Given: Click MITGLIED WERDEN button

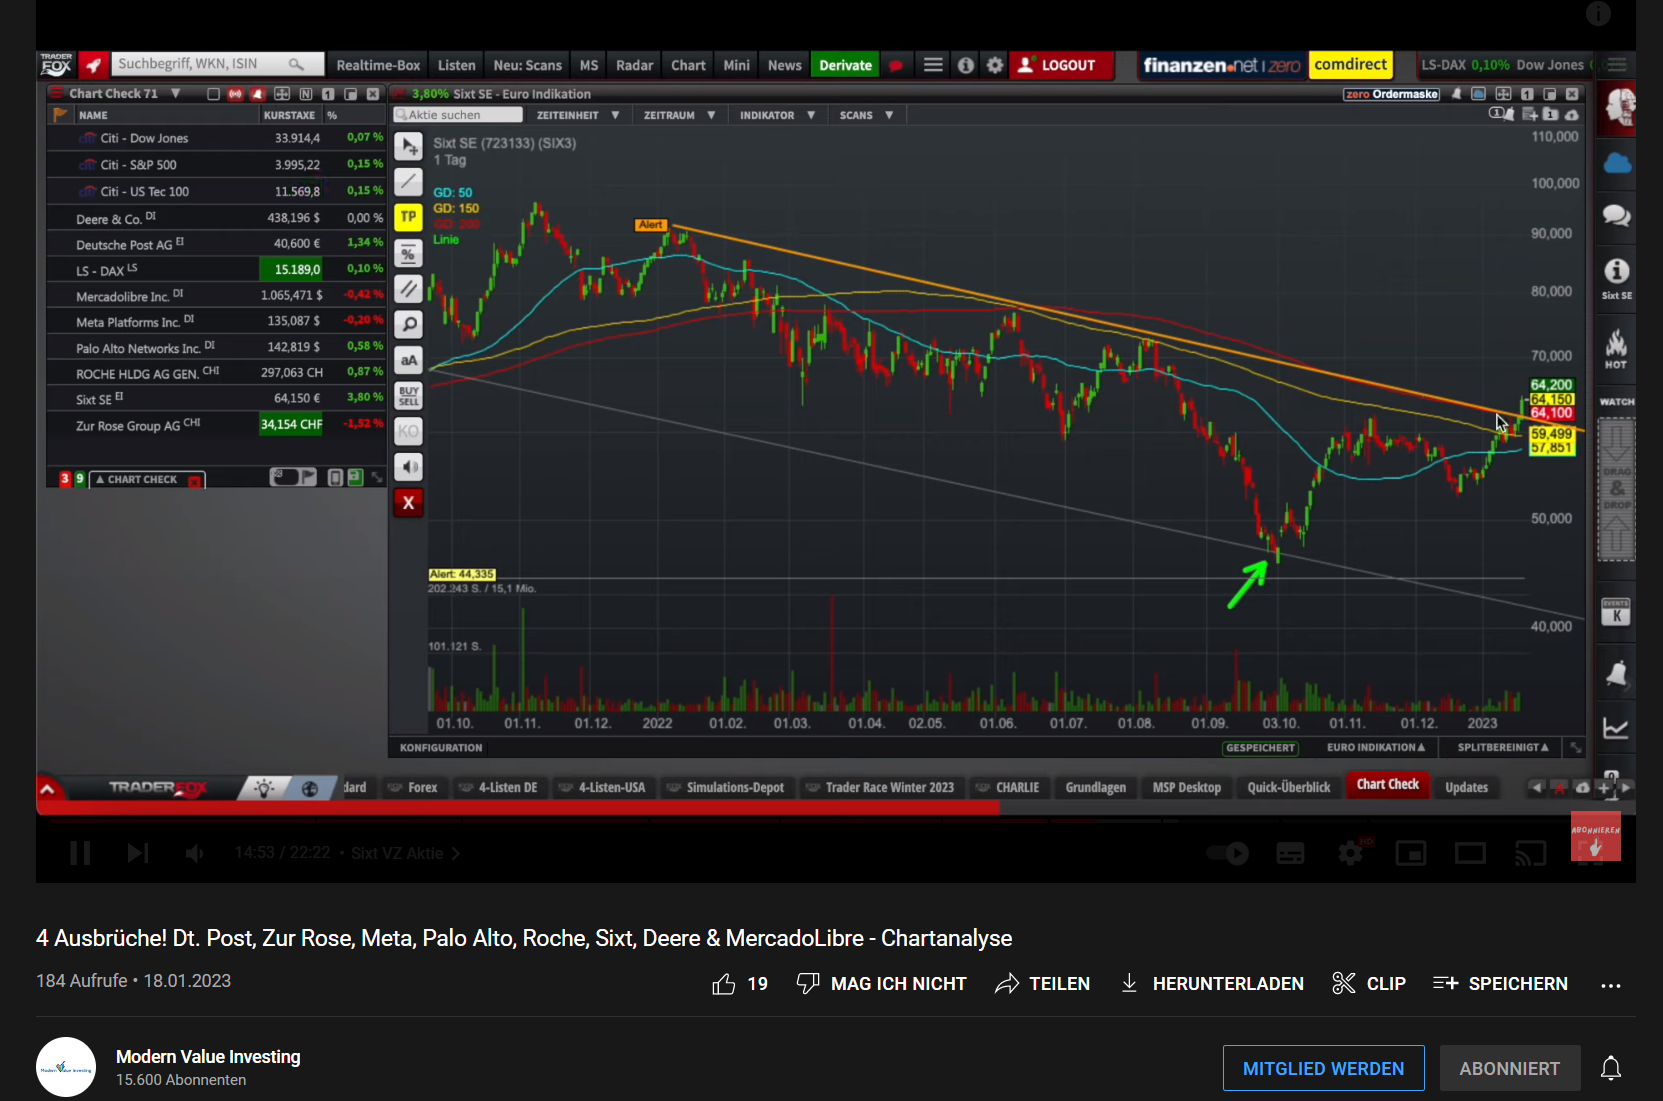Looking at the screenshot, I should coord(1323,1069).
